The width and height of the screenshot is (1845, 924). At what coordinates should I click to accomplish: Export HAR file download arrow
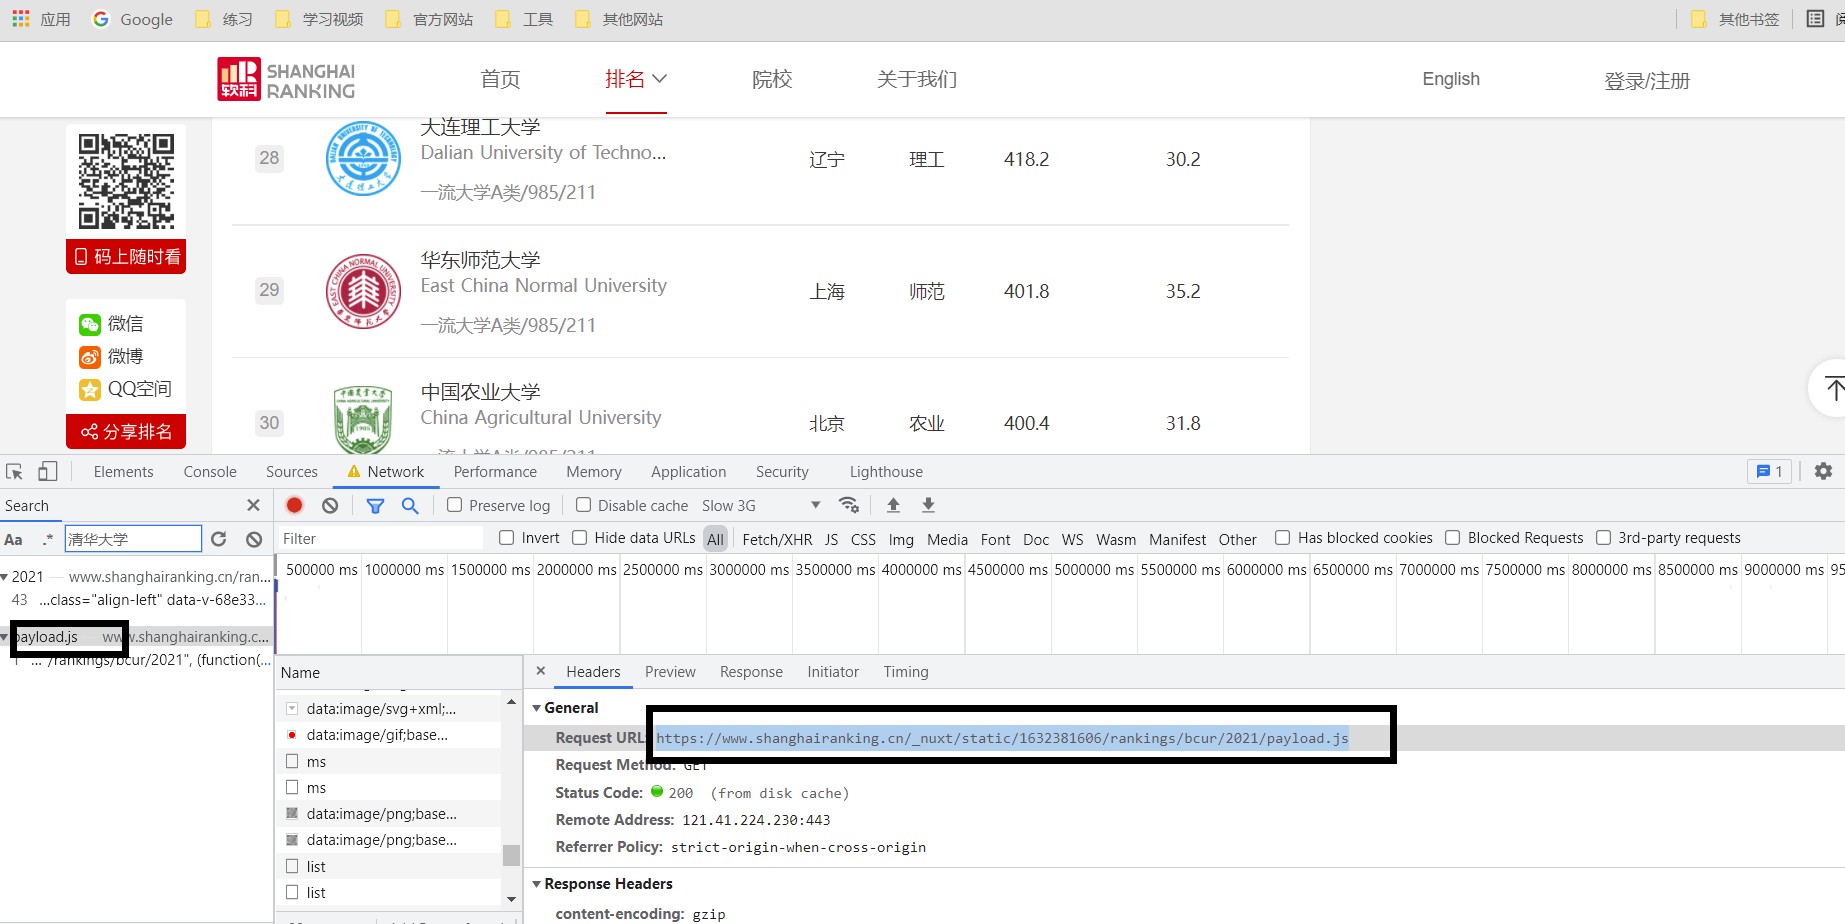point(928,505)
